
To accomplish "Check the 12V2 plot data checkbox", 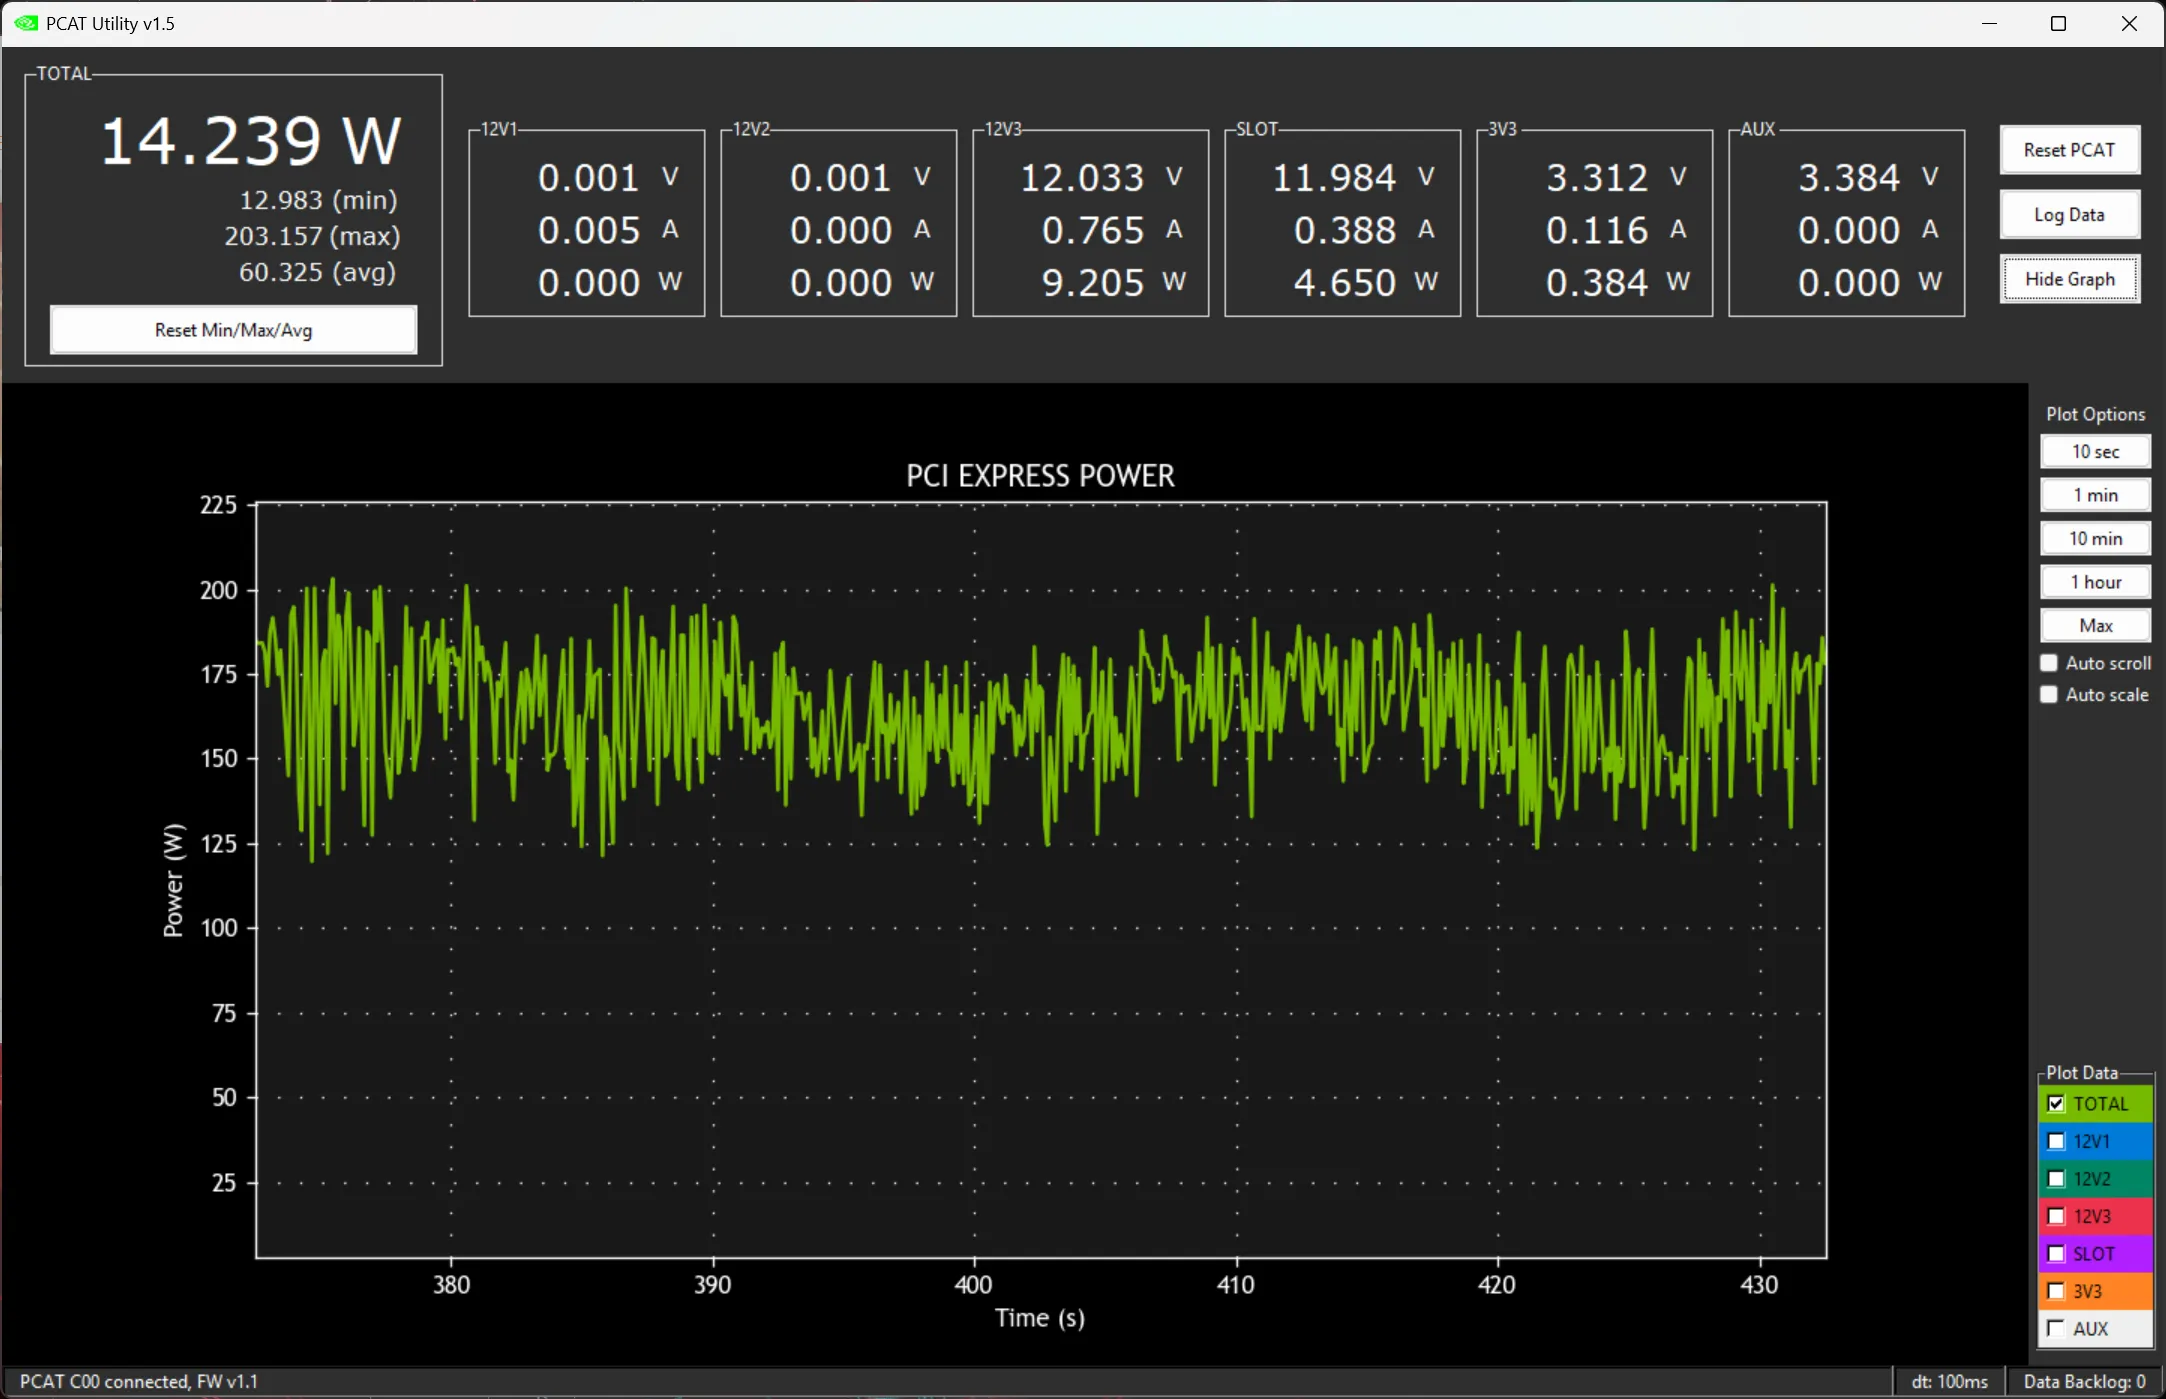I will point(2056,1179).
